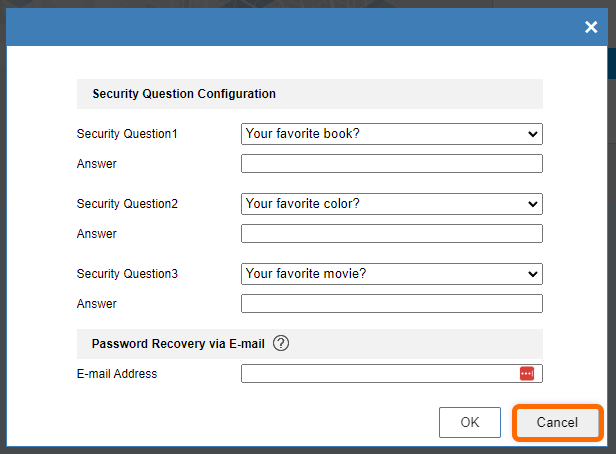Select the Security Question2 label text
The height and width of the screenshot is (454, 616).
pyautogui.click(x=127, y=204)
